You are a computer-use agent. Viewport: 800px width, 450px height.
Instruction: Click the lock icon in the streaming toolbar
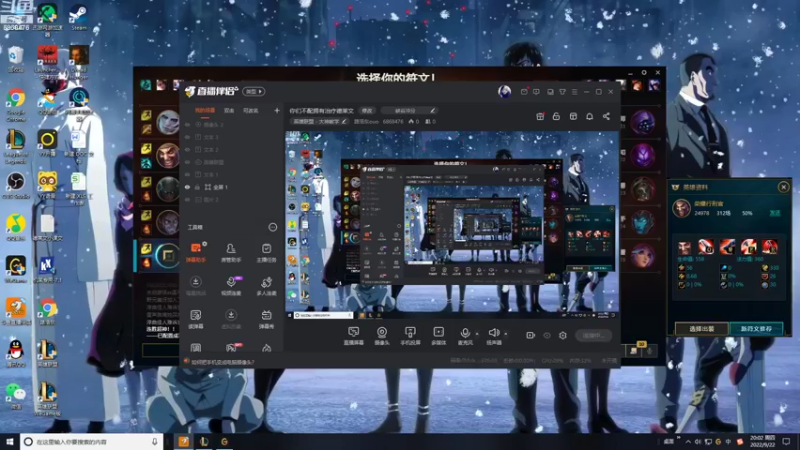click(556, 116)
